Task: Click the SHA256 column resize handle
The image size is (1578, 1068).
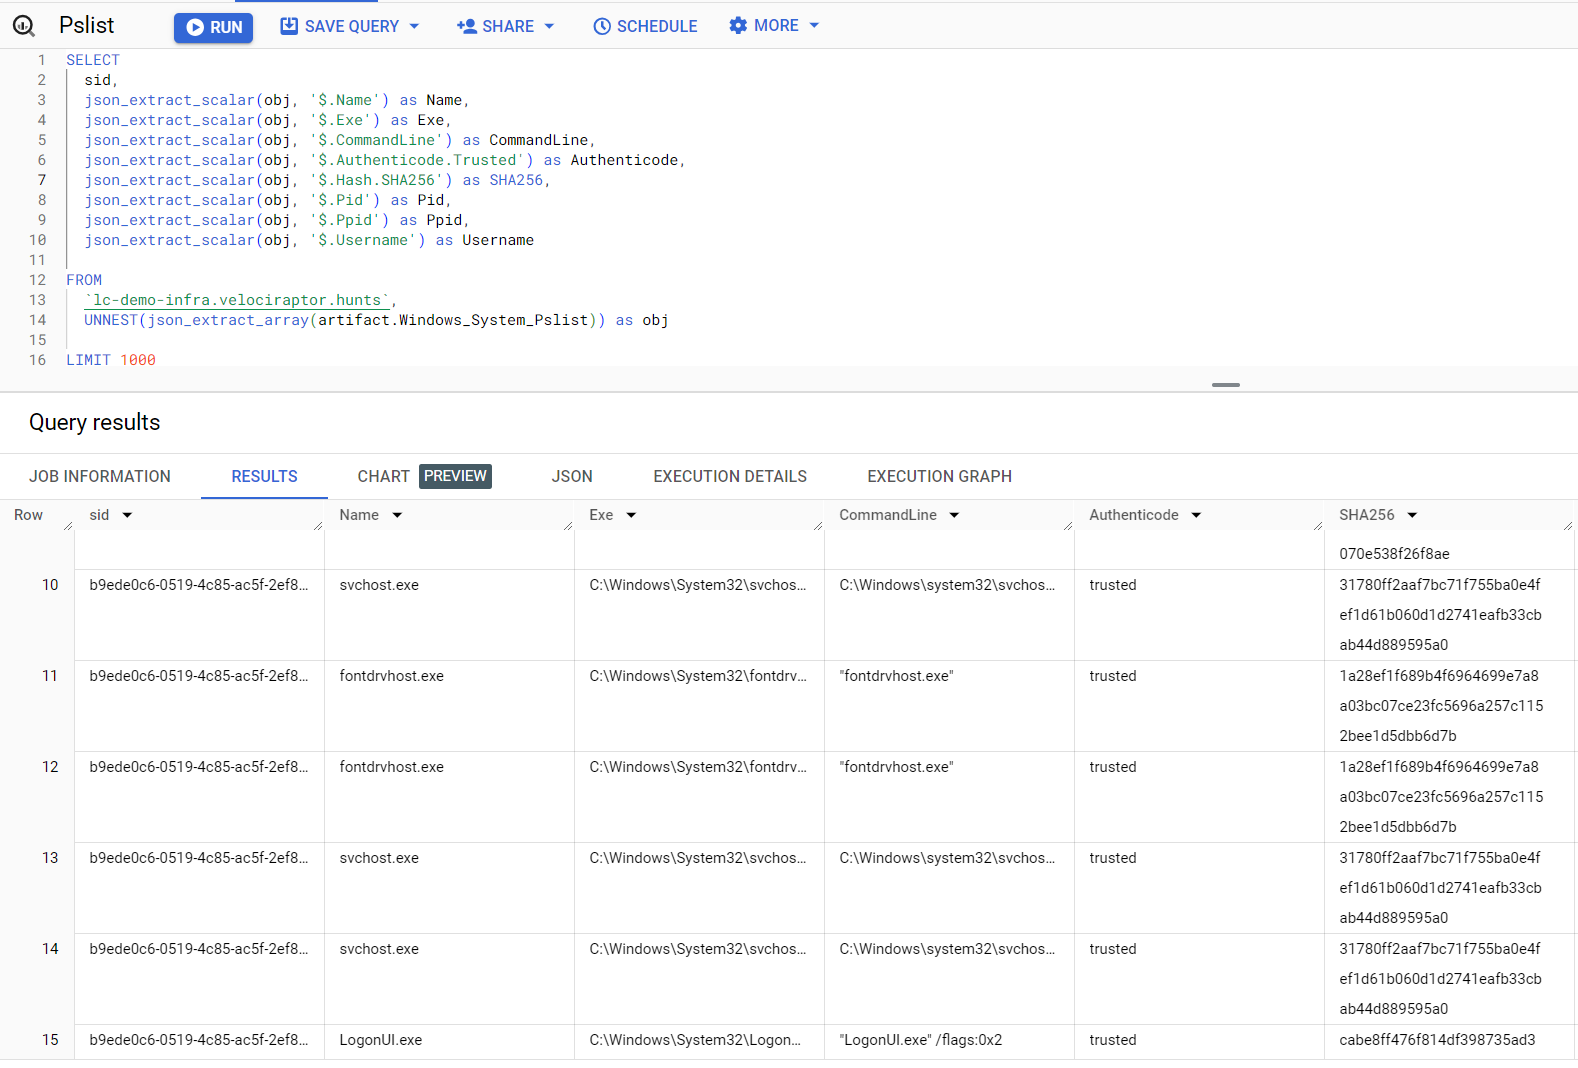Action: (1568, 526)
